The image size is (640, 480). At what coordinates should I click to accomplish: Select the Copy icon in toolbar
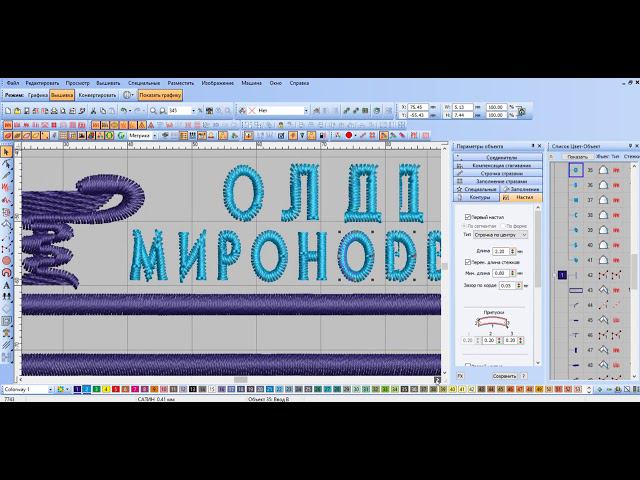coord(103,111)
